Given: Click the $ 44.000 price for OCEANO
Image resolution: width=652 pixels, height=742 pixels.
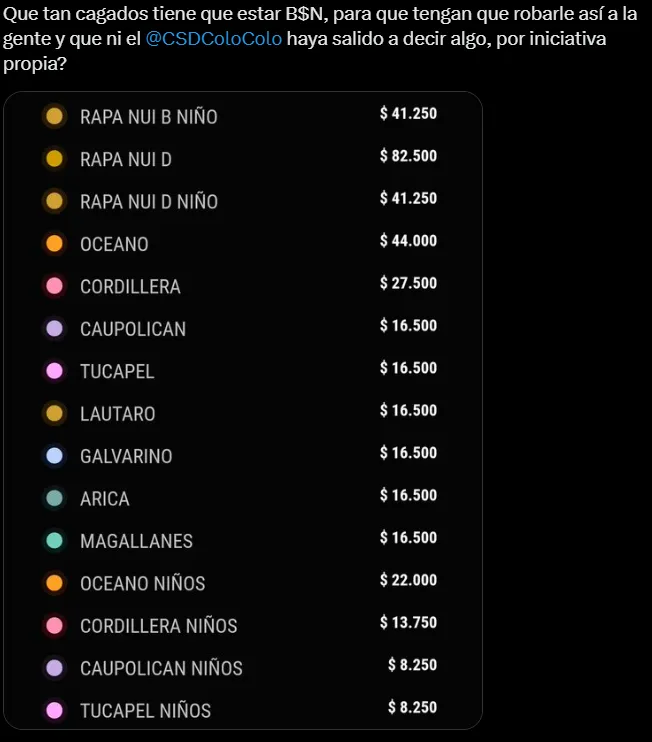Looking at the screenshot, I should coord(408,241).
